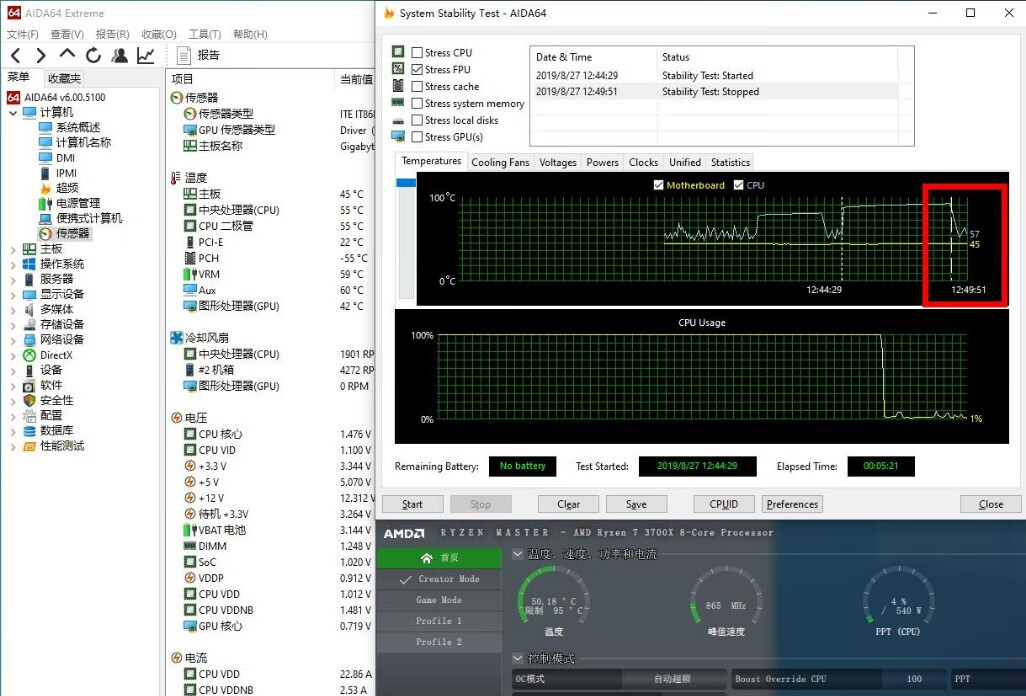The height and width of the screenshot is (696, 1026).
Task: Click the DirectX Xbox icon
Action: tap(29, 355)
